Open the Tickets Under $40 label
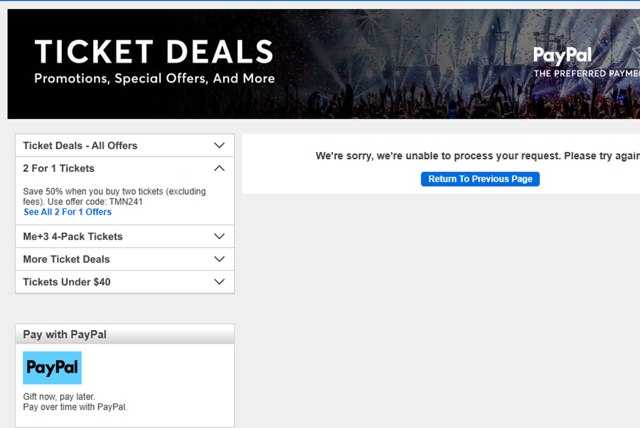The image size is (640, 428). pos(67,282)
